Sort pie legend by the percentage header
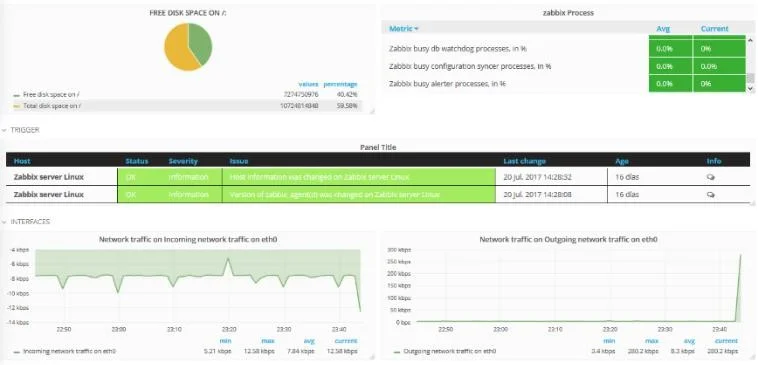Image resolution: width=758 pixels, height=365 pixels. 340,84
